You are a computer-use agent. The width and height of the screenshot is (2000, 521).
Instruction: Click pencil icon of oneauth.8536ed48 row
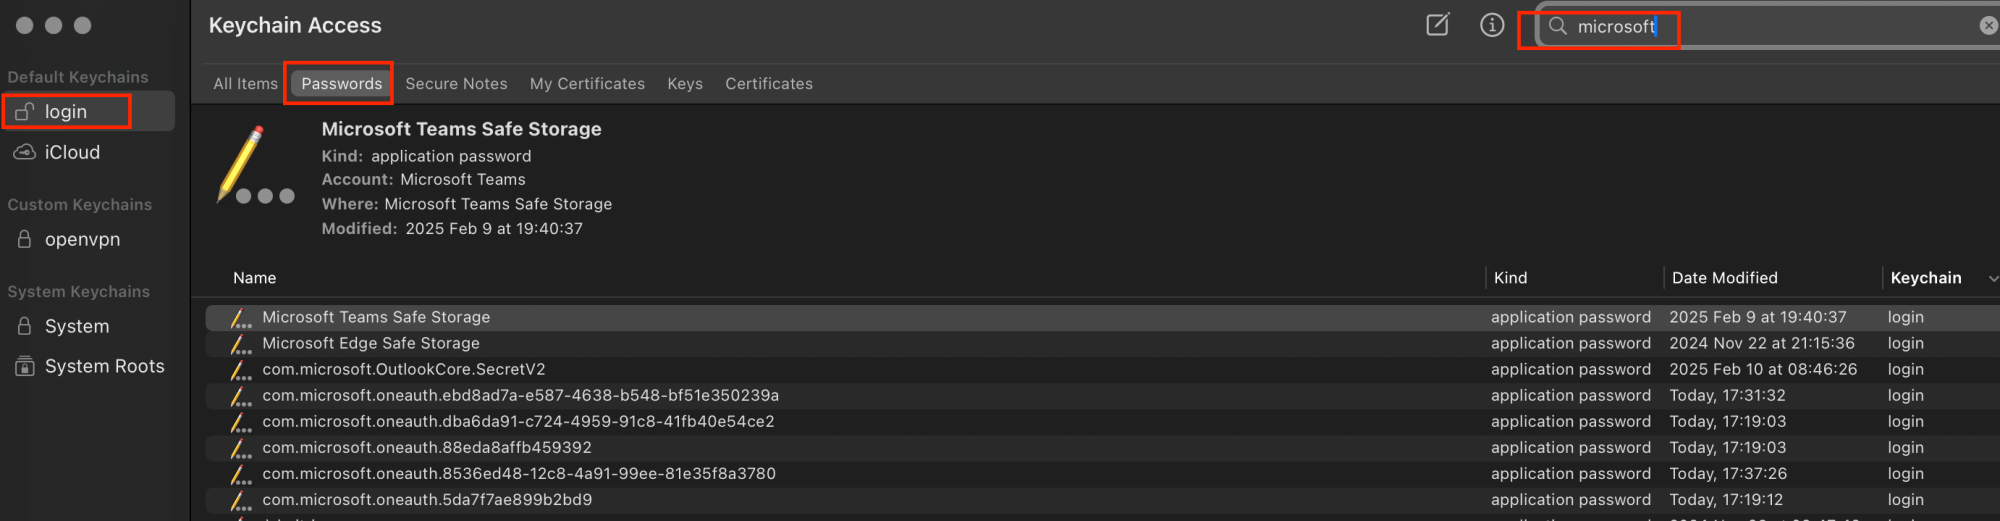tap(241, 474)
